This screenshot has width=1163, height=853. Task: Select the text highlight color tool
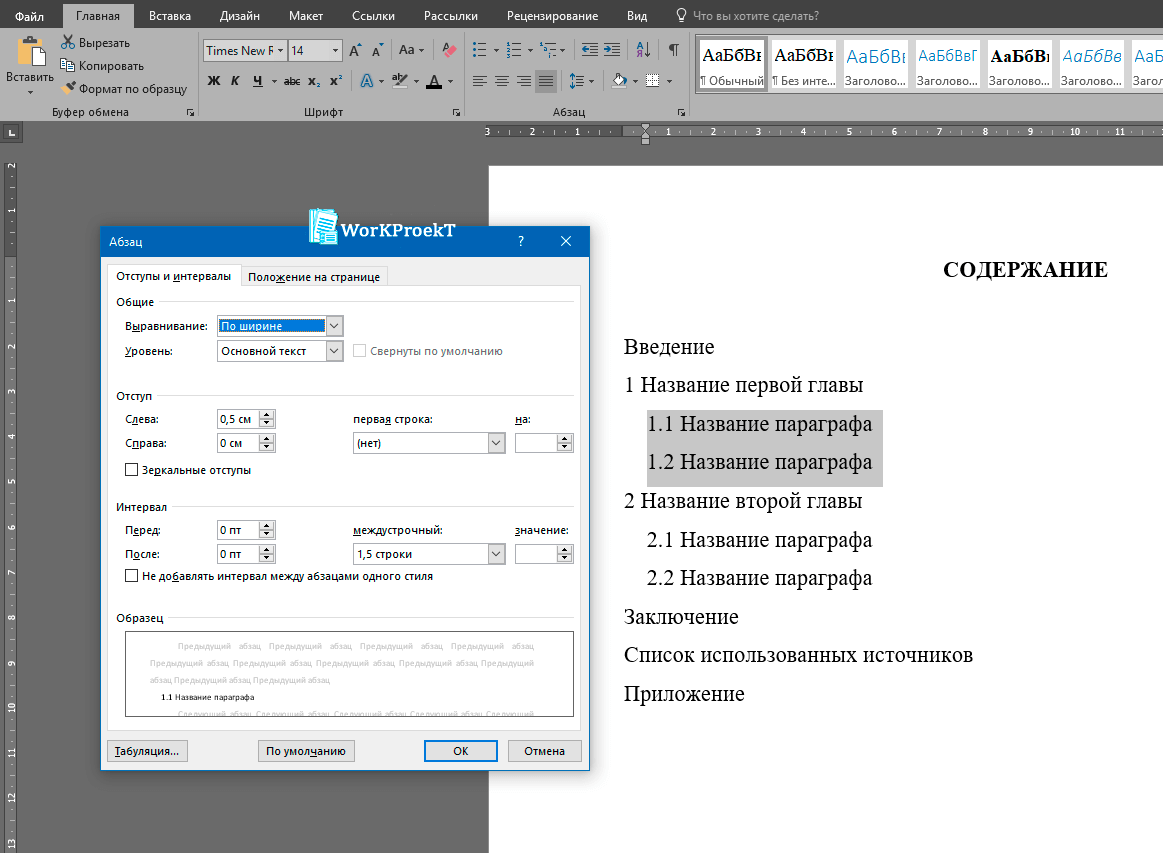coord(400,80)
